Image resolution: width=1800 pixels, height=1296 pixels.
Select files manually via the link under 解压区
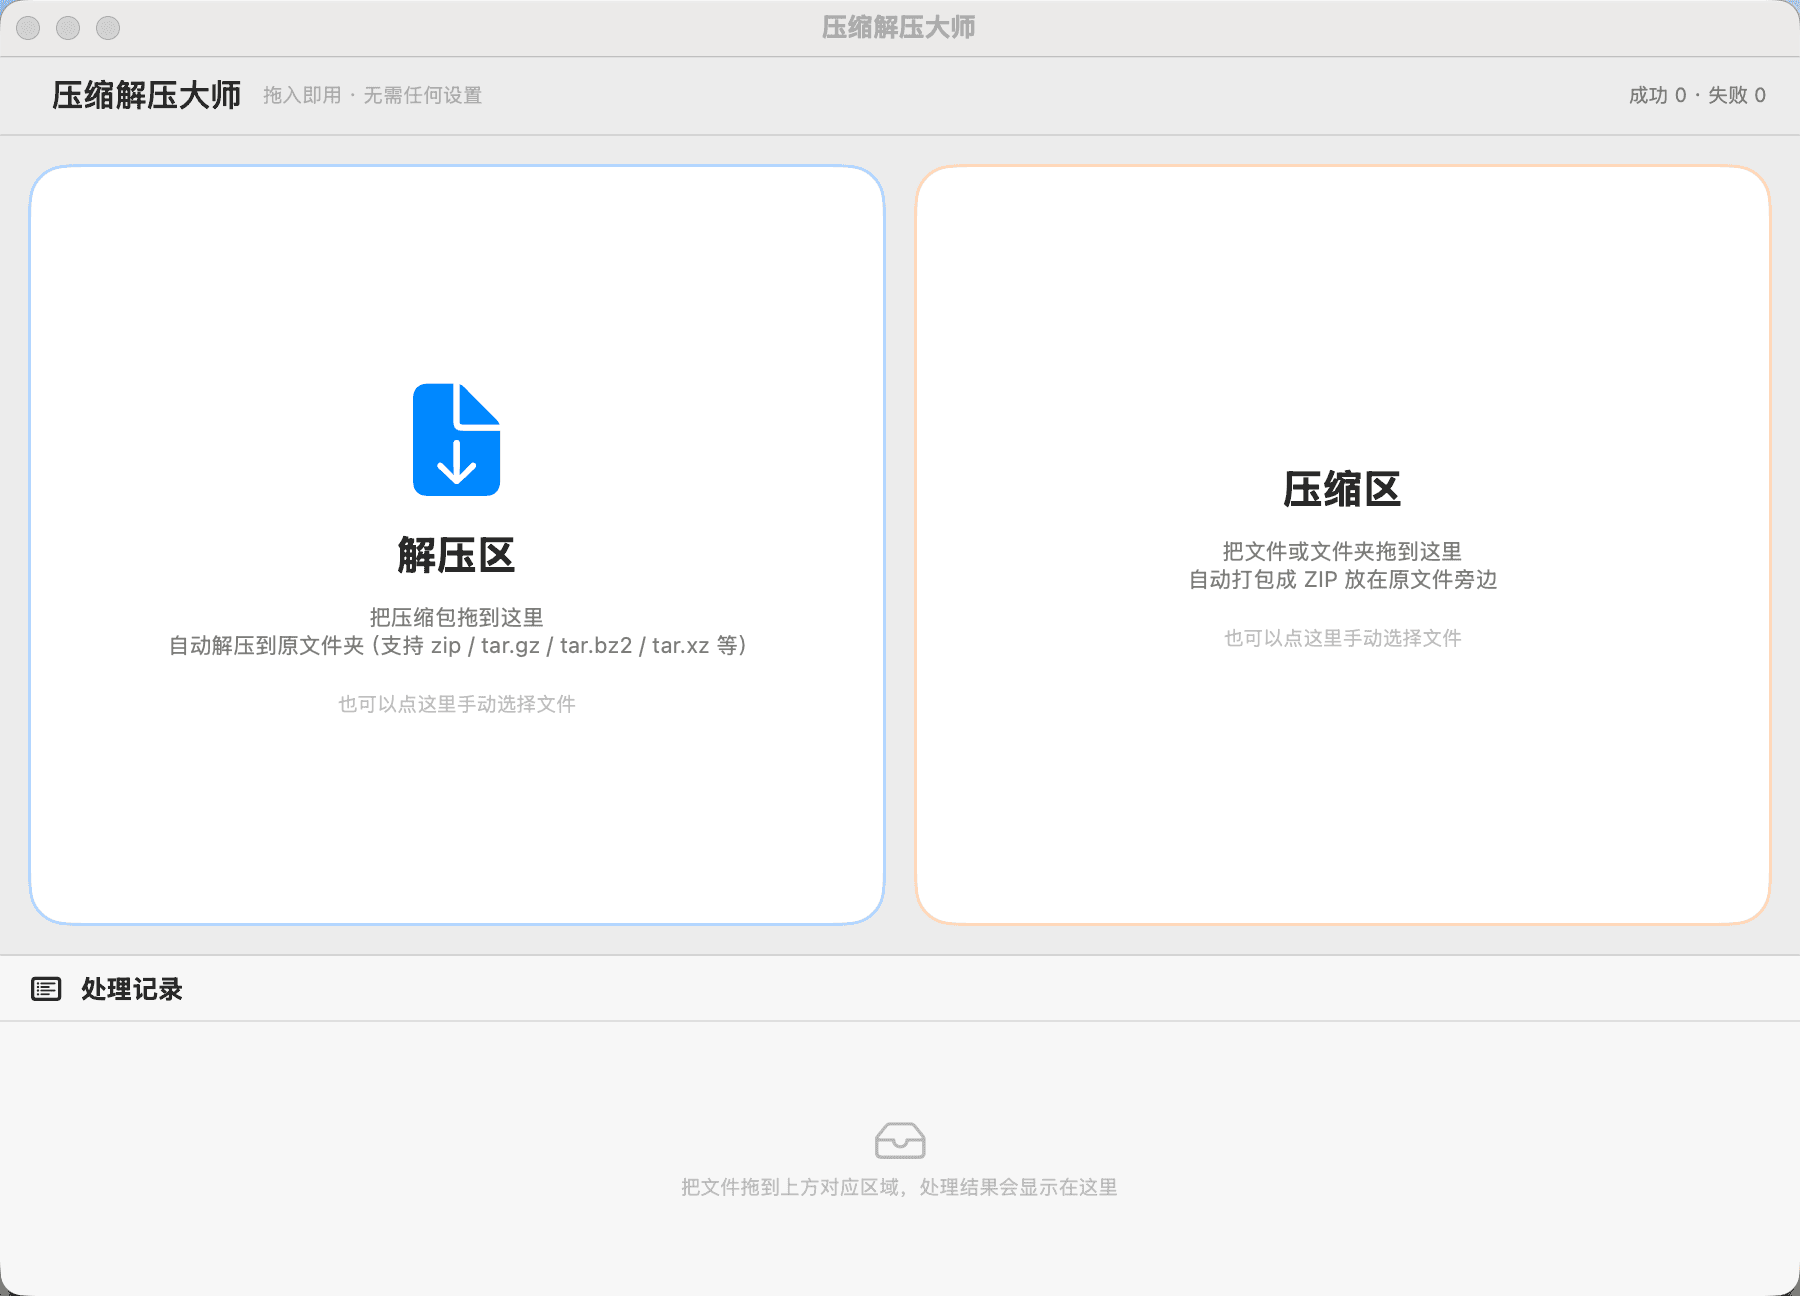tap(457, 704)
